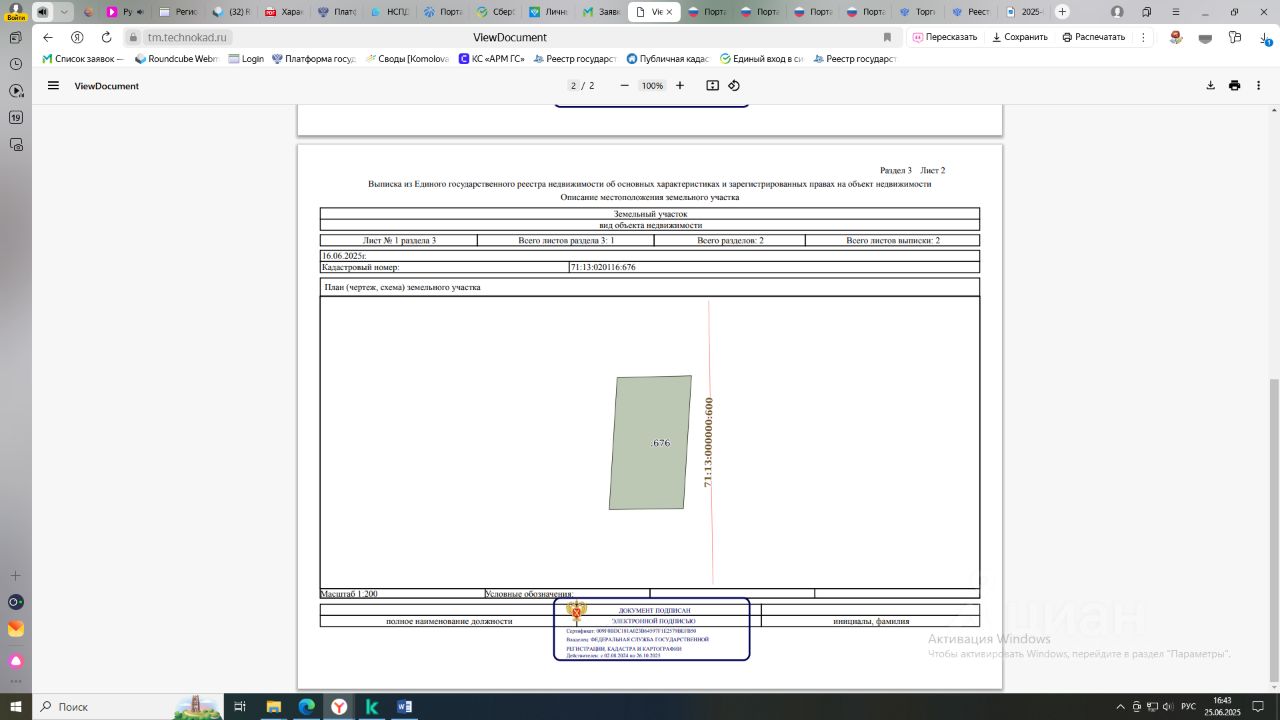Open the Список заявок bookmark
The image size is (1280, 720).
(82, 59)
